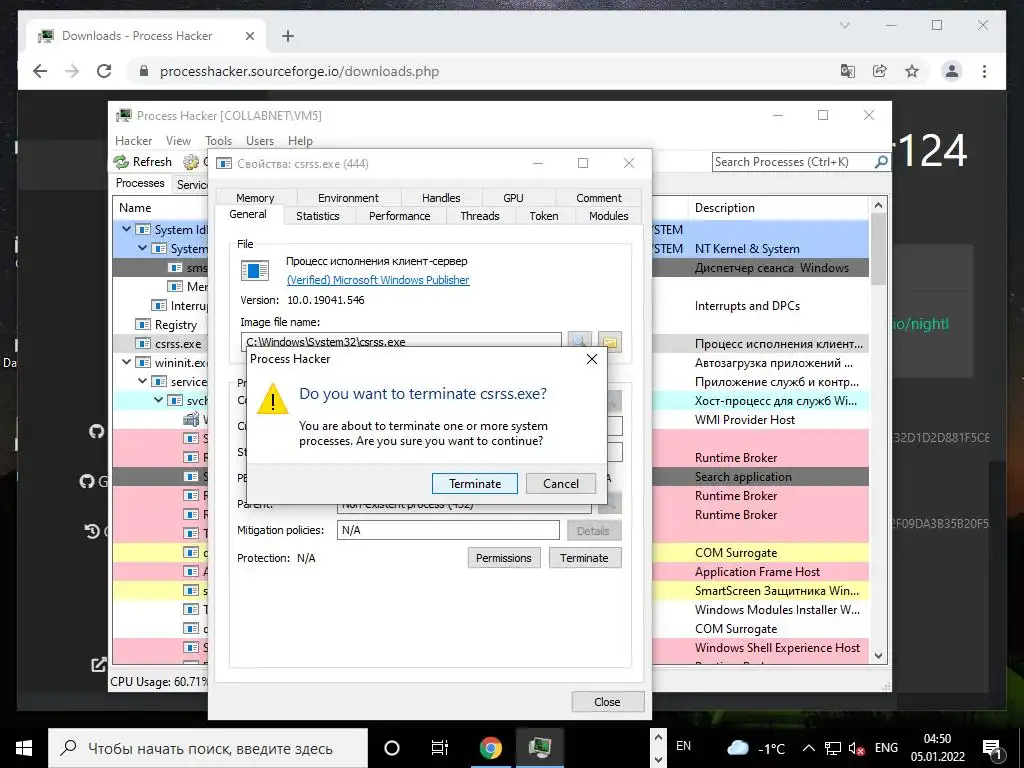Open the Chrome profile icon
Viewport: 1024px width, 768px height.
pyautogui.click(x=952, y=71)
